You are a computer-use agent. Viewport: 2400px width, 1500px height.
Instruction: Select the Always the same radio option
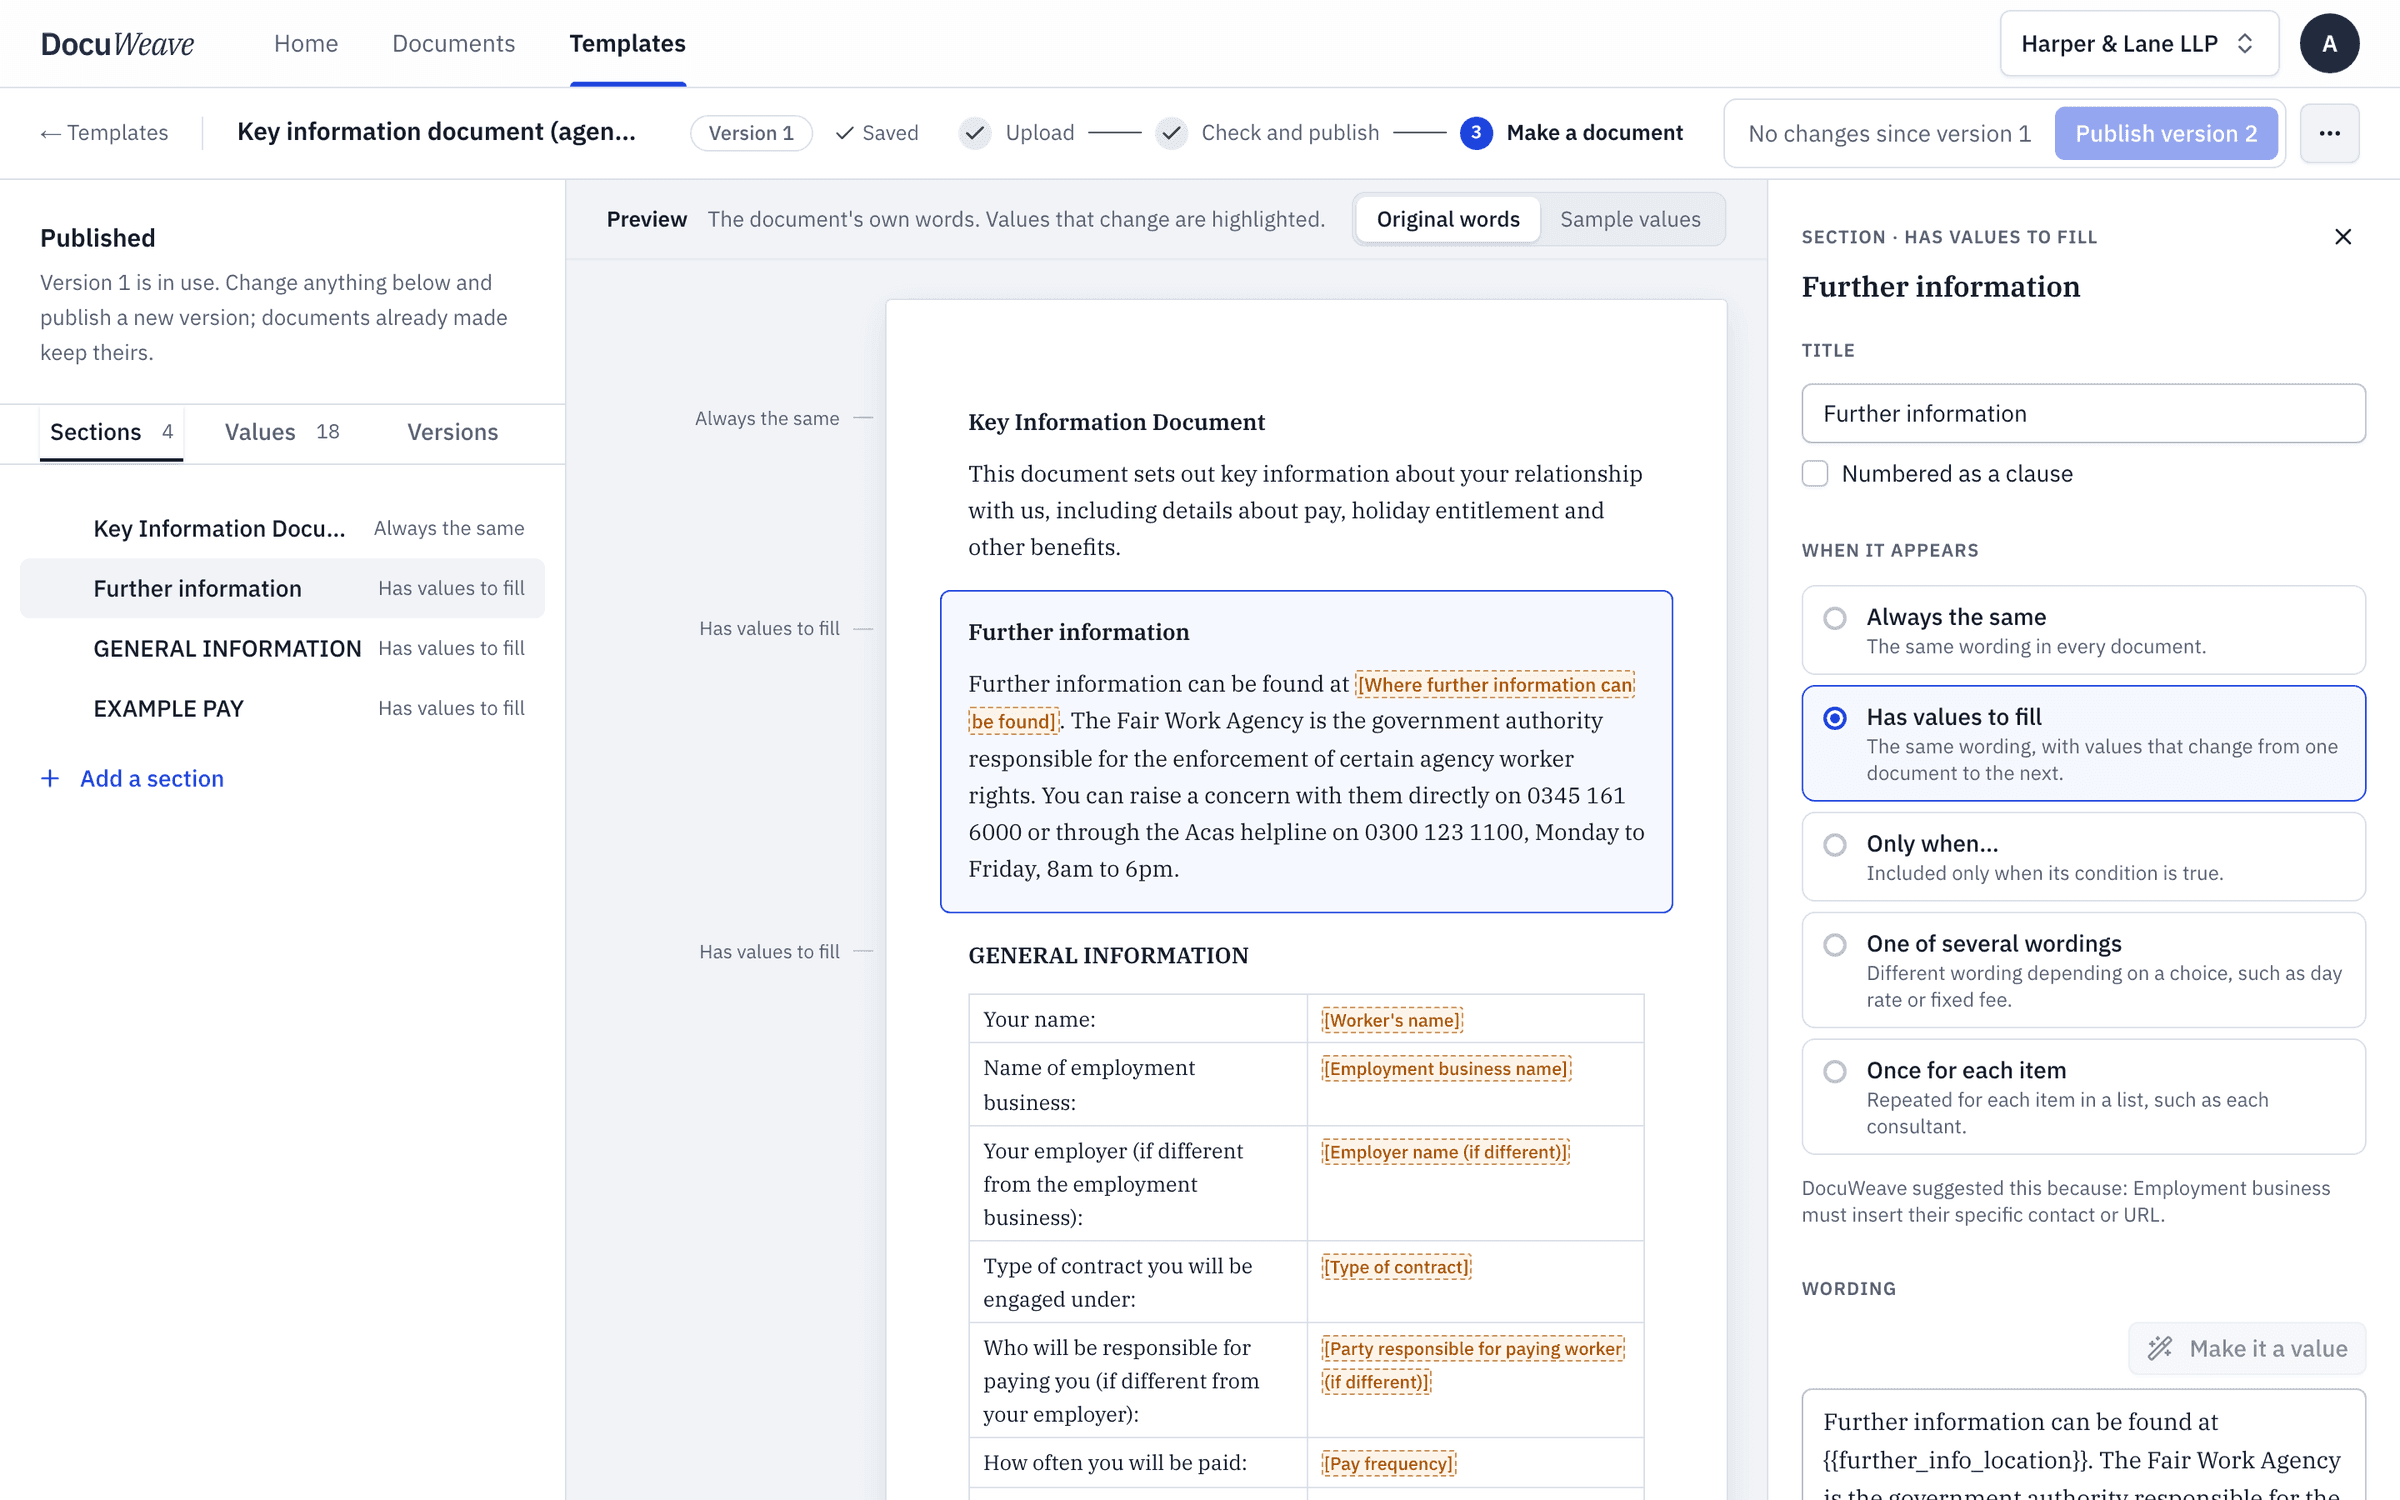[x=2083, y=630]
